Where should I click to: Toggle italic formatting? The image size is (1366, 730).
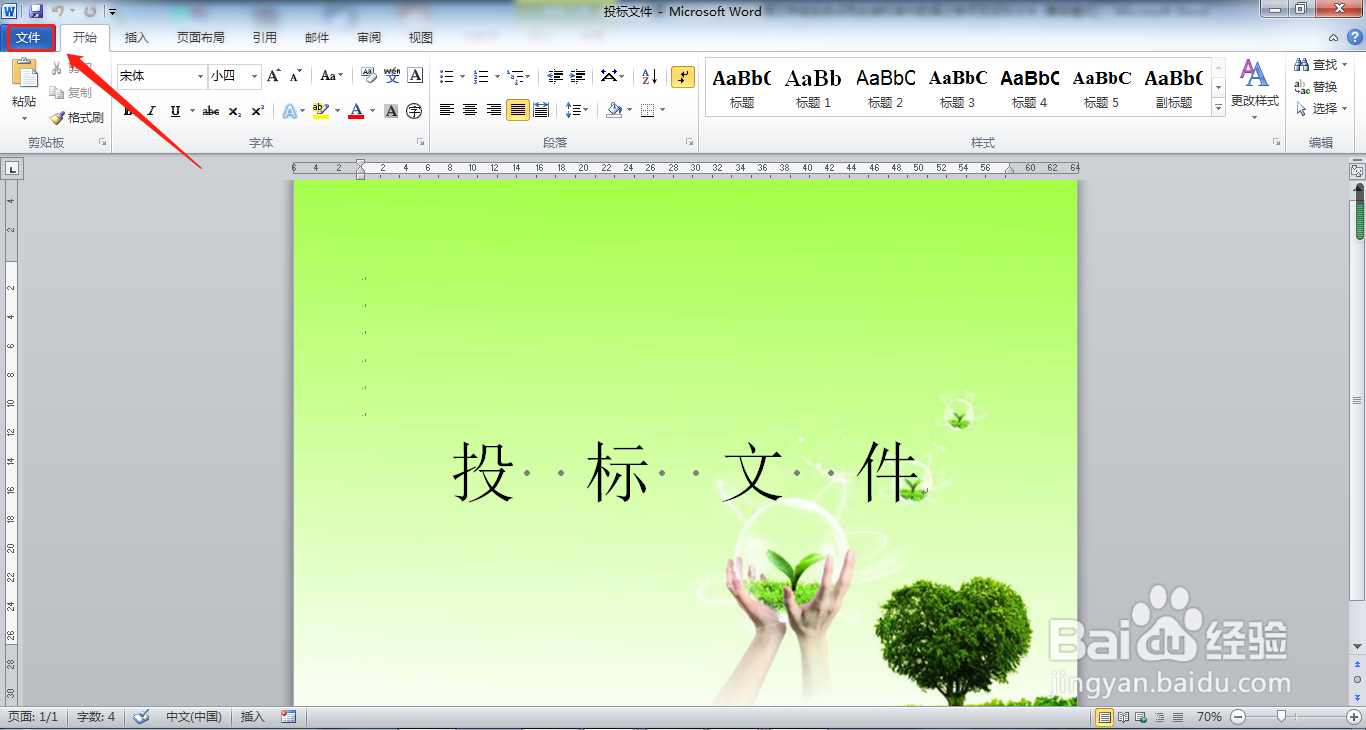tap(152, 110)
